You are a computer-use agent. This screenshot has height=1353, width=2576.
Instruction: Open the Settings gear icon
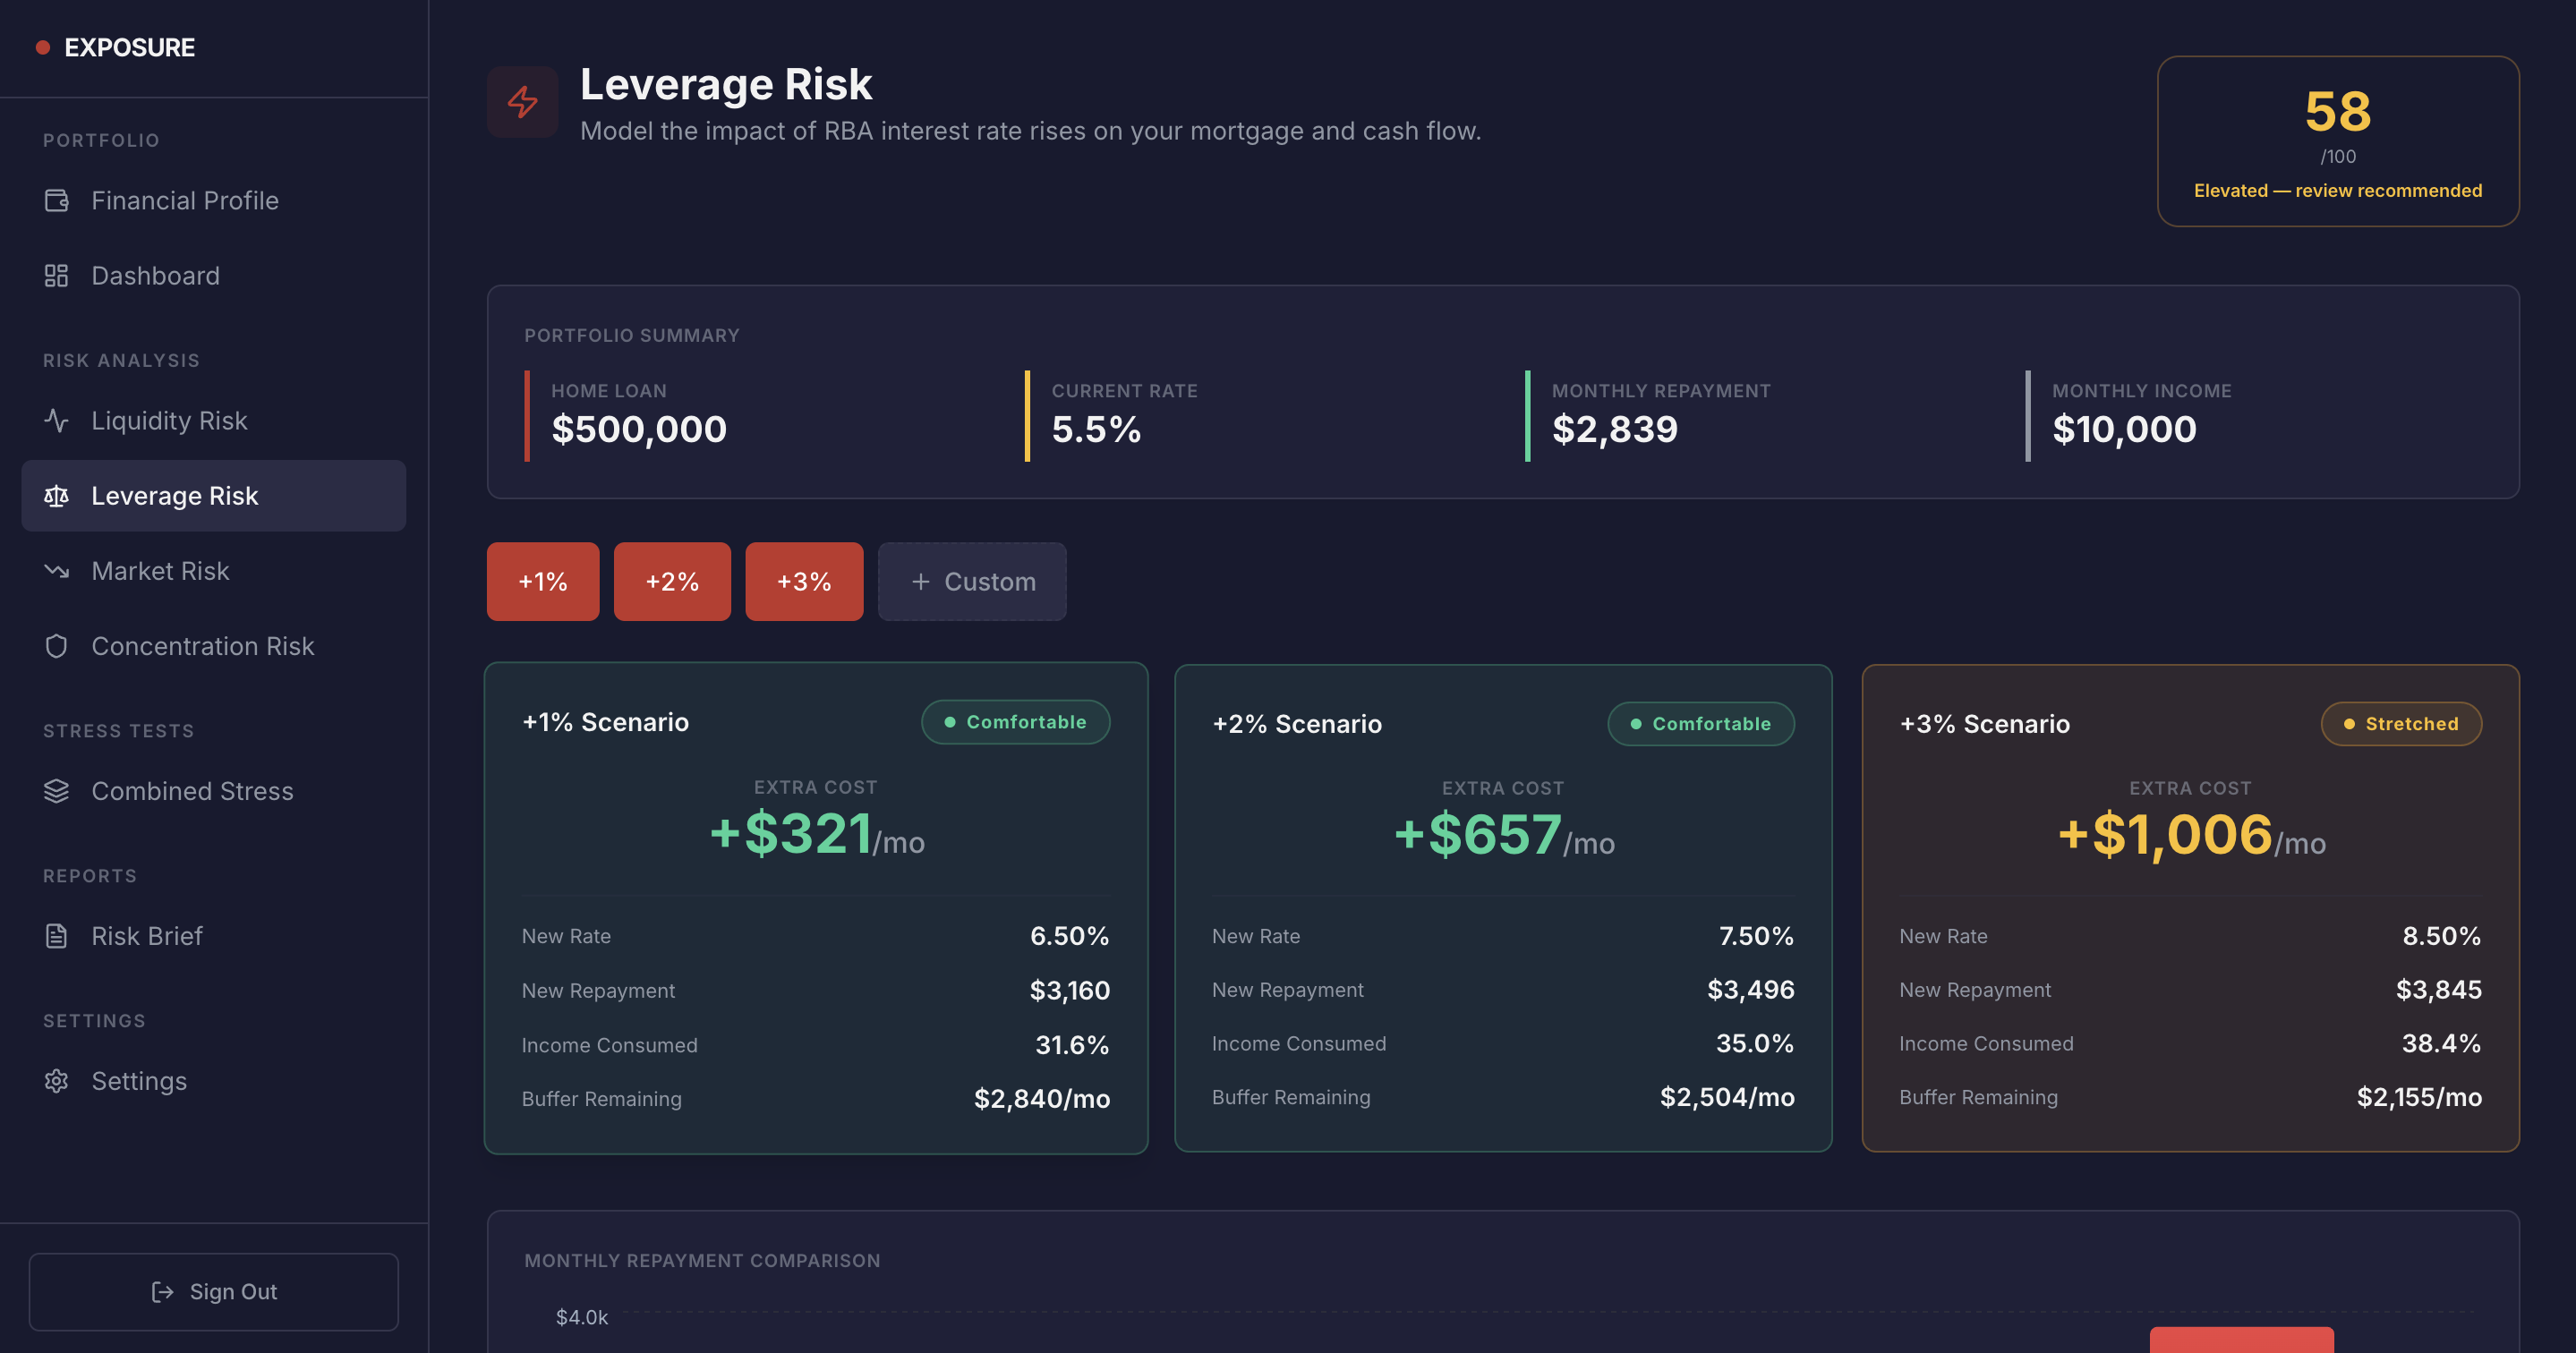click(x=56, y=1080)
